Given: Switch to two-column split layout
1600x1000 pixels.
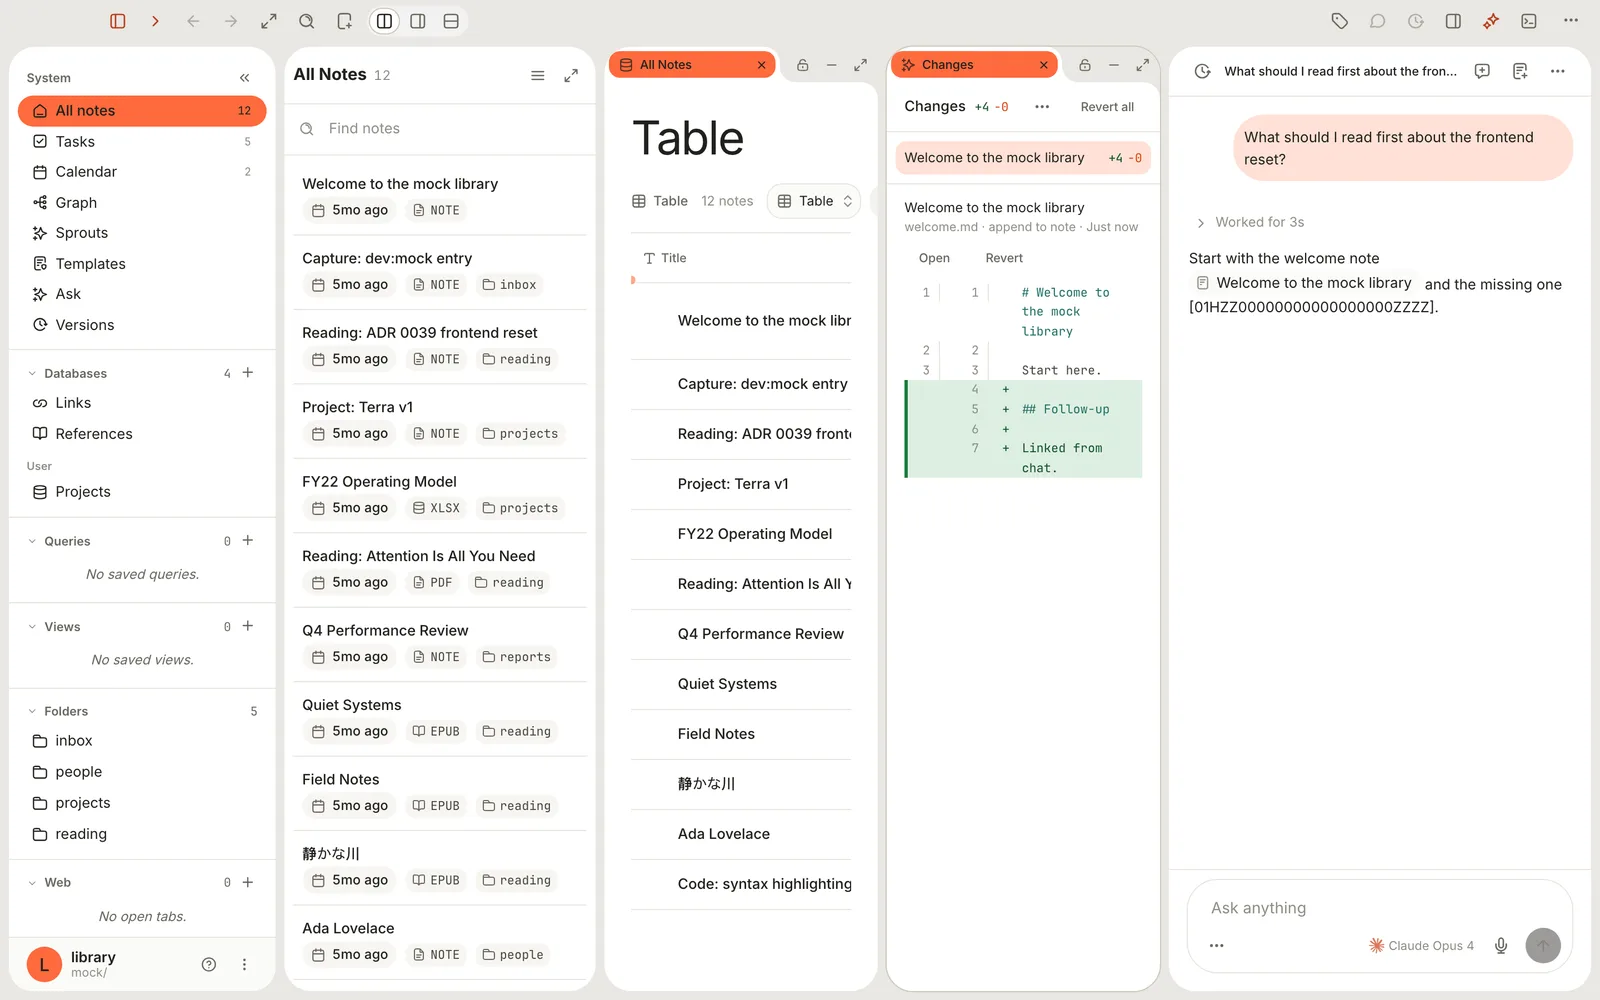Looking at the screenshot, I should (x=418, y=21).
